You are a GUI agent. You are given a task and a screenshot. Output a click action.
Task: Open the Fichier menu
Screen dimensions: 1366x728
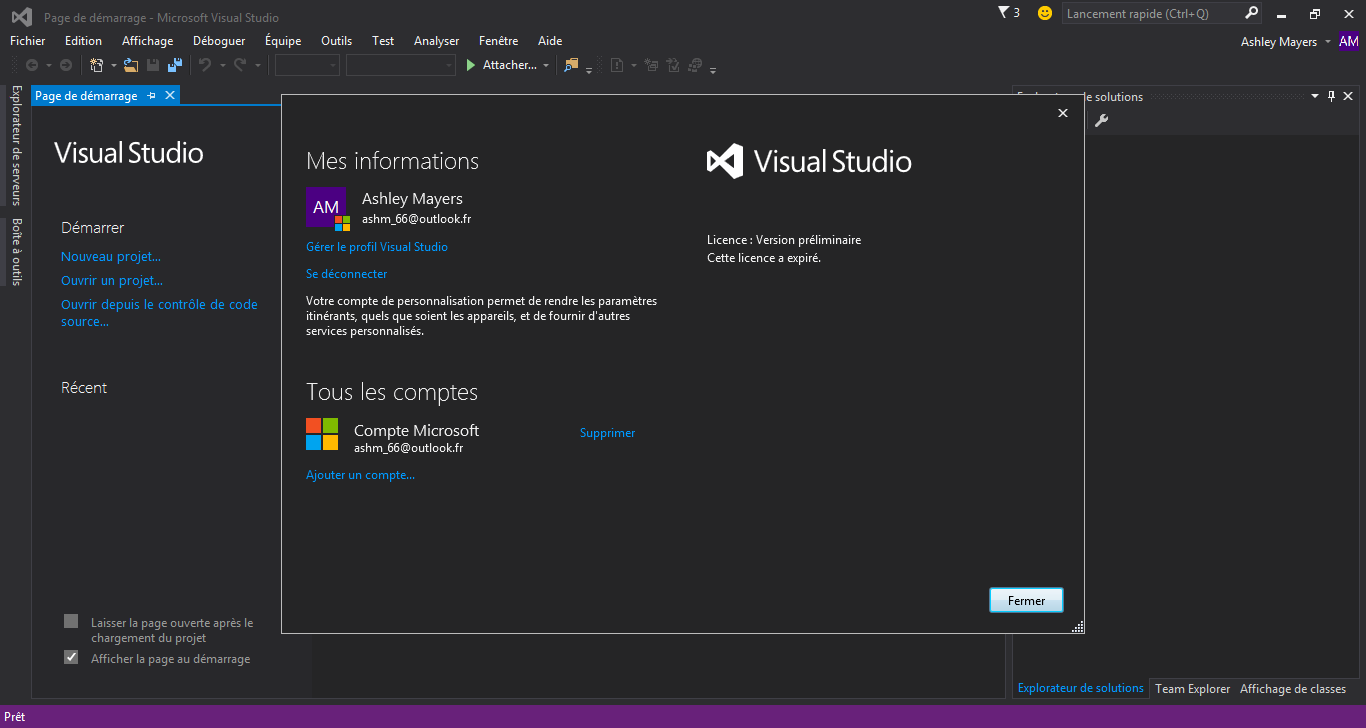pos(28,41)
